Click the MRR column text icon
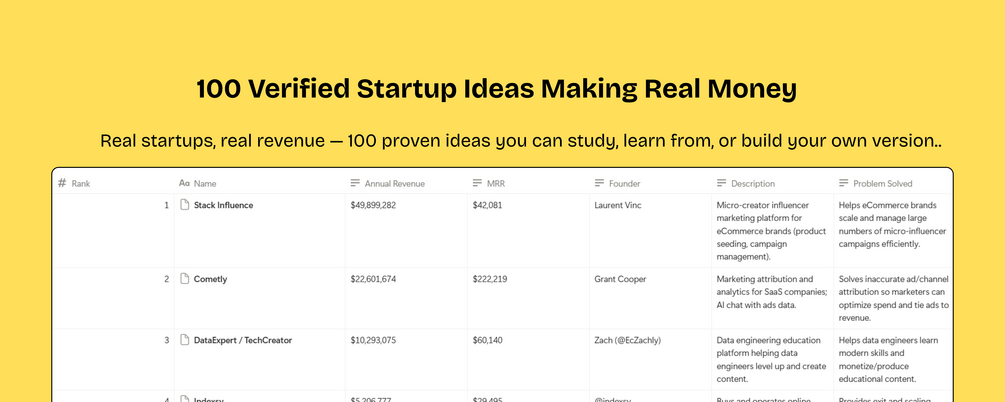The height and width of the screenshot is (402, 1005). 478,184
